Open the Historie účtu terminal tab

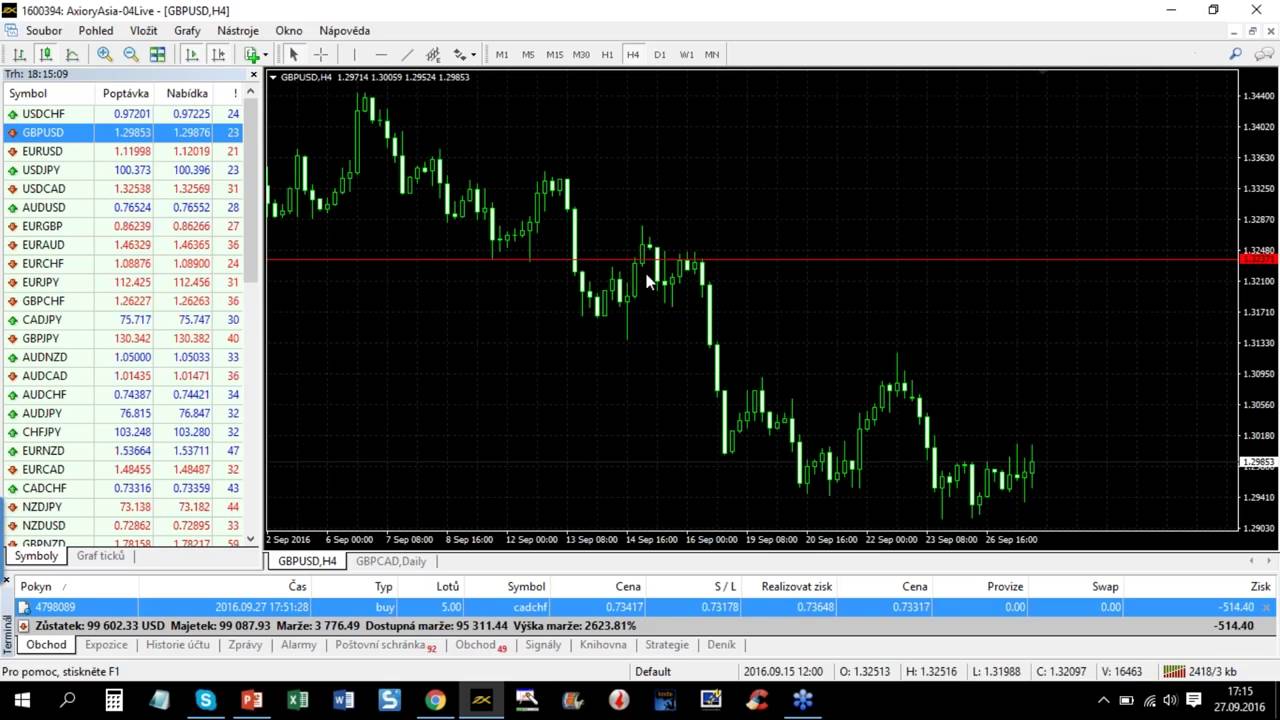pyautogui.click(x=178, y=645)
